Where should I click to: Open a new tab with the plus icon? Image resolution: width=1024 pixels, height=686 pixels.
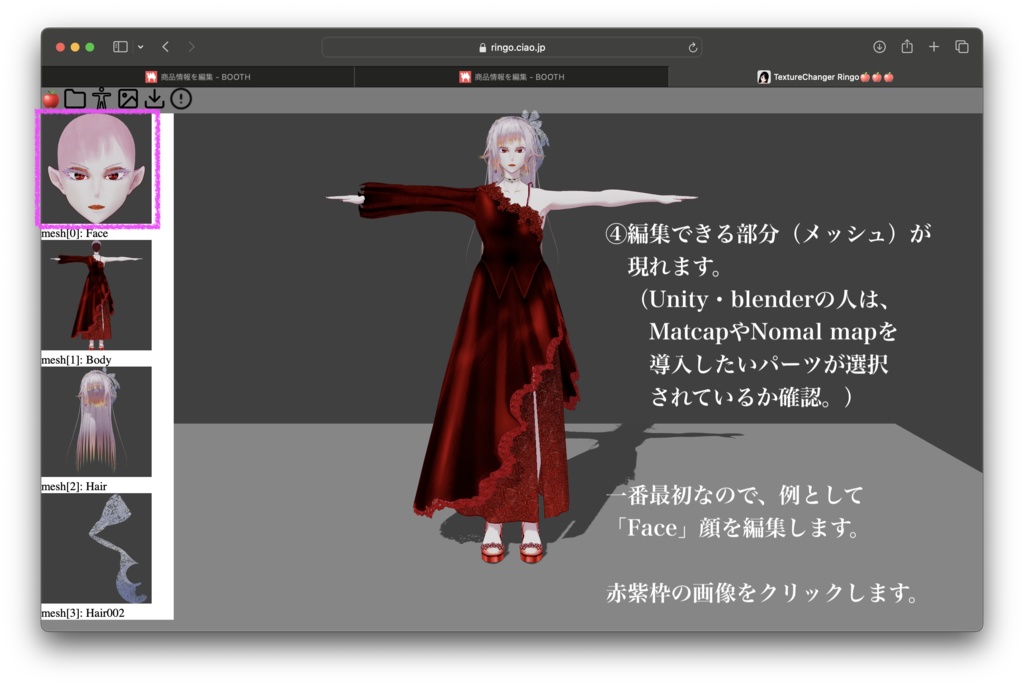[x=934, y=46]
